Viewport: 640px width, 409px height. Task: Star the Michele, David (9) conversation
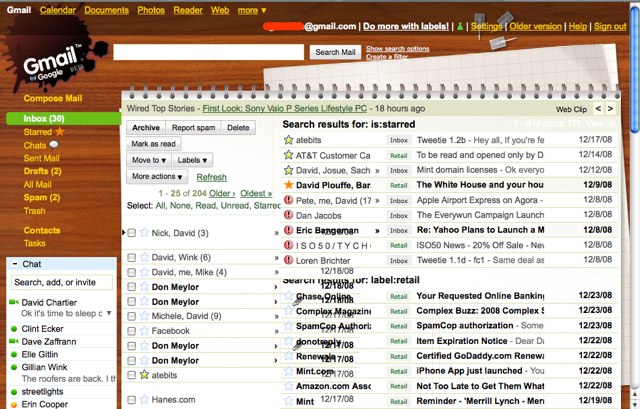[144, 316]
